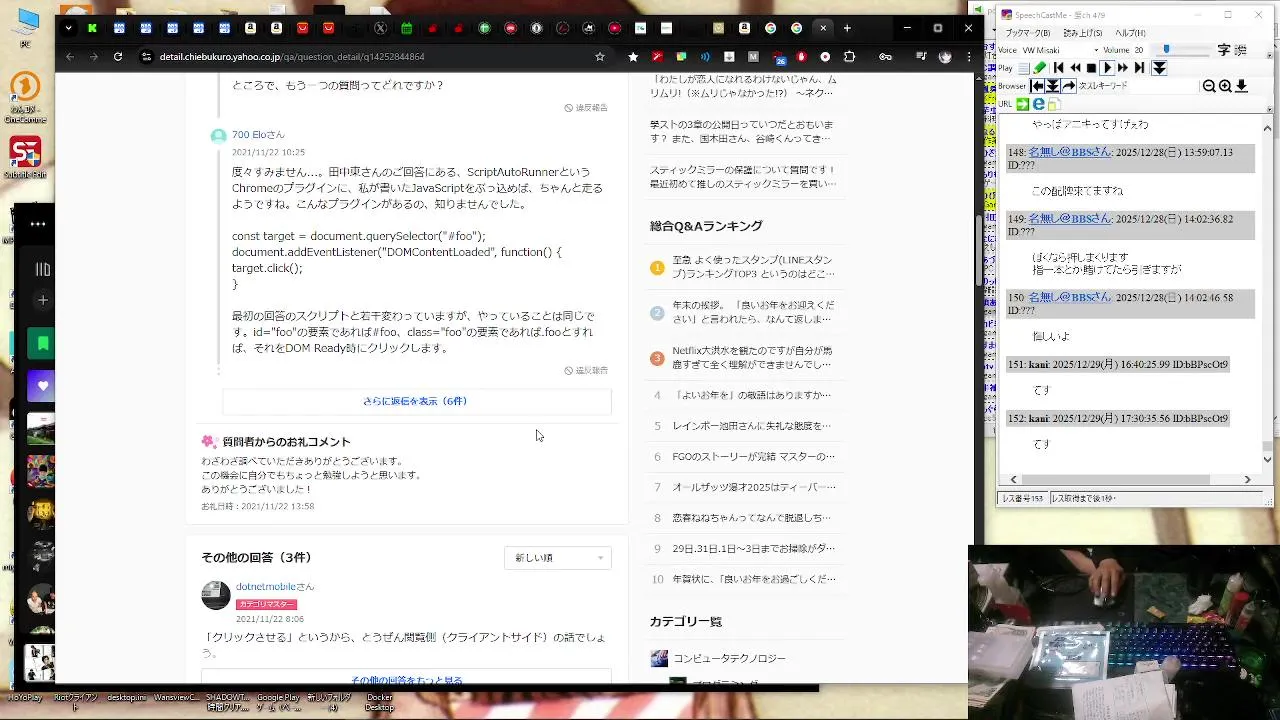Click the Browser back arrow in SpeechCastMe
This screenshot has height=720, width=1280.
pyautogui.click(x=1037, y=86)
